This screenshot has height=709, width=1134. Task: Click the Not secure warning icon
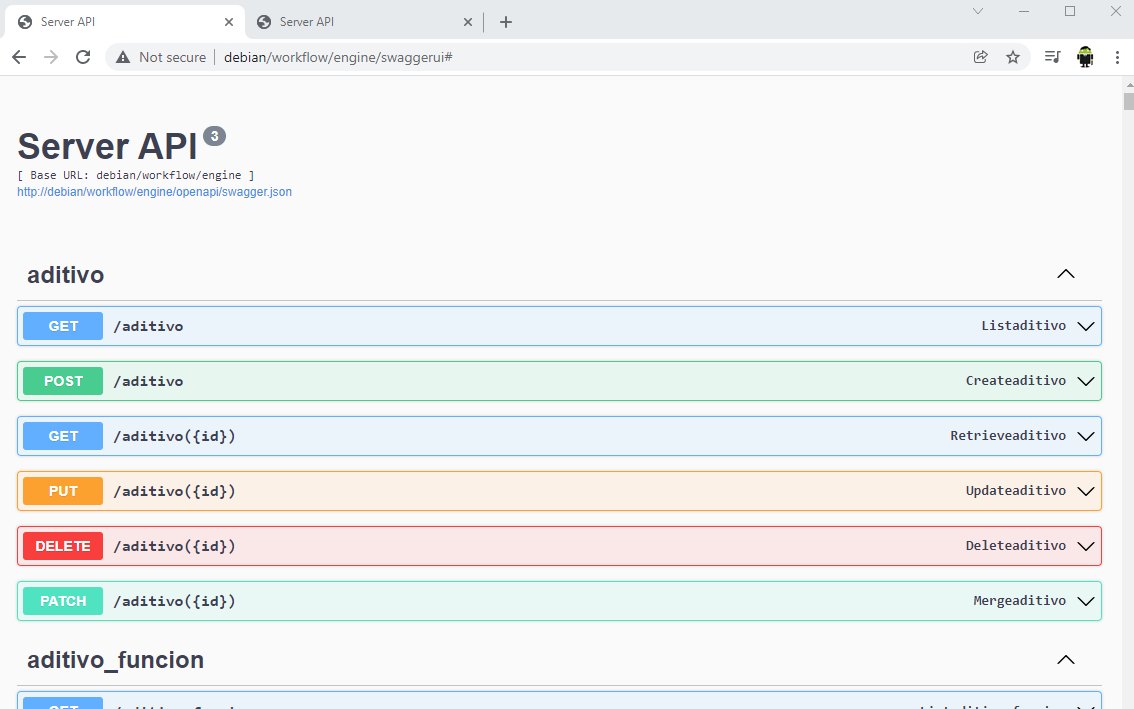[x=123, y=57]
